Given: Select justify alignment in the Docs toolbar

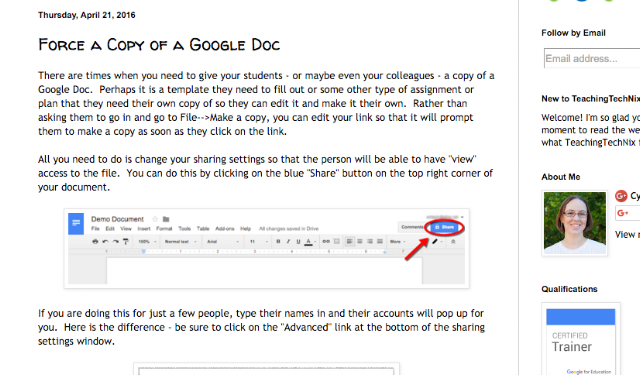Looking at the screenshot, I should pyautogui.click(x=380, y=242).
